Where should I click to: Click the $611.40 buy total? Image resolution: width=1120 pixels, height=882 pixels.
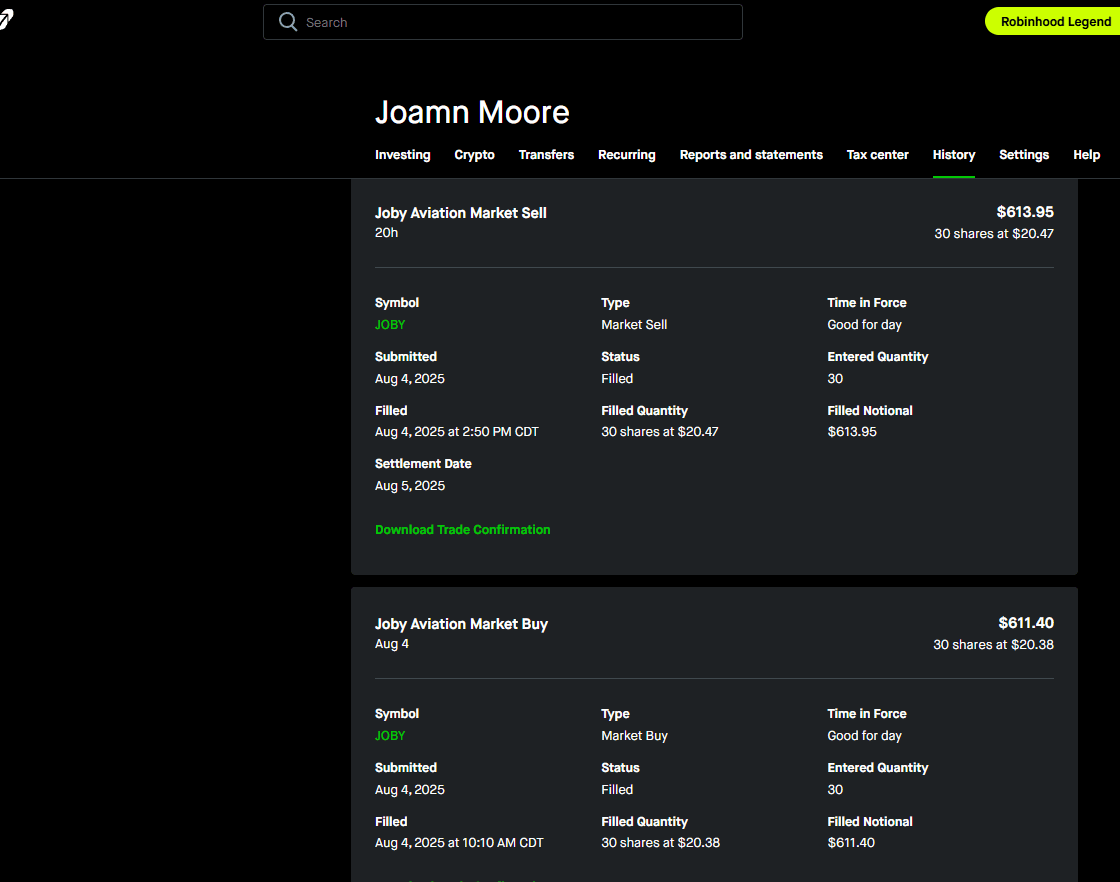(1026, 623)
